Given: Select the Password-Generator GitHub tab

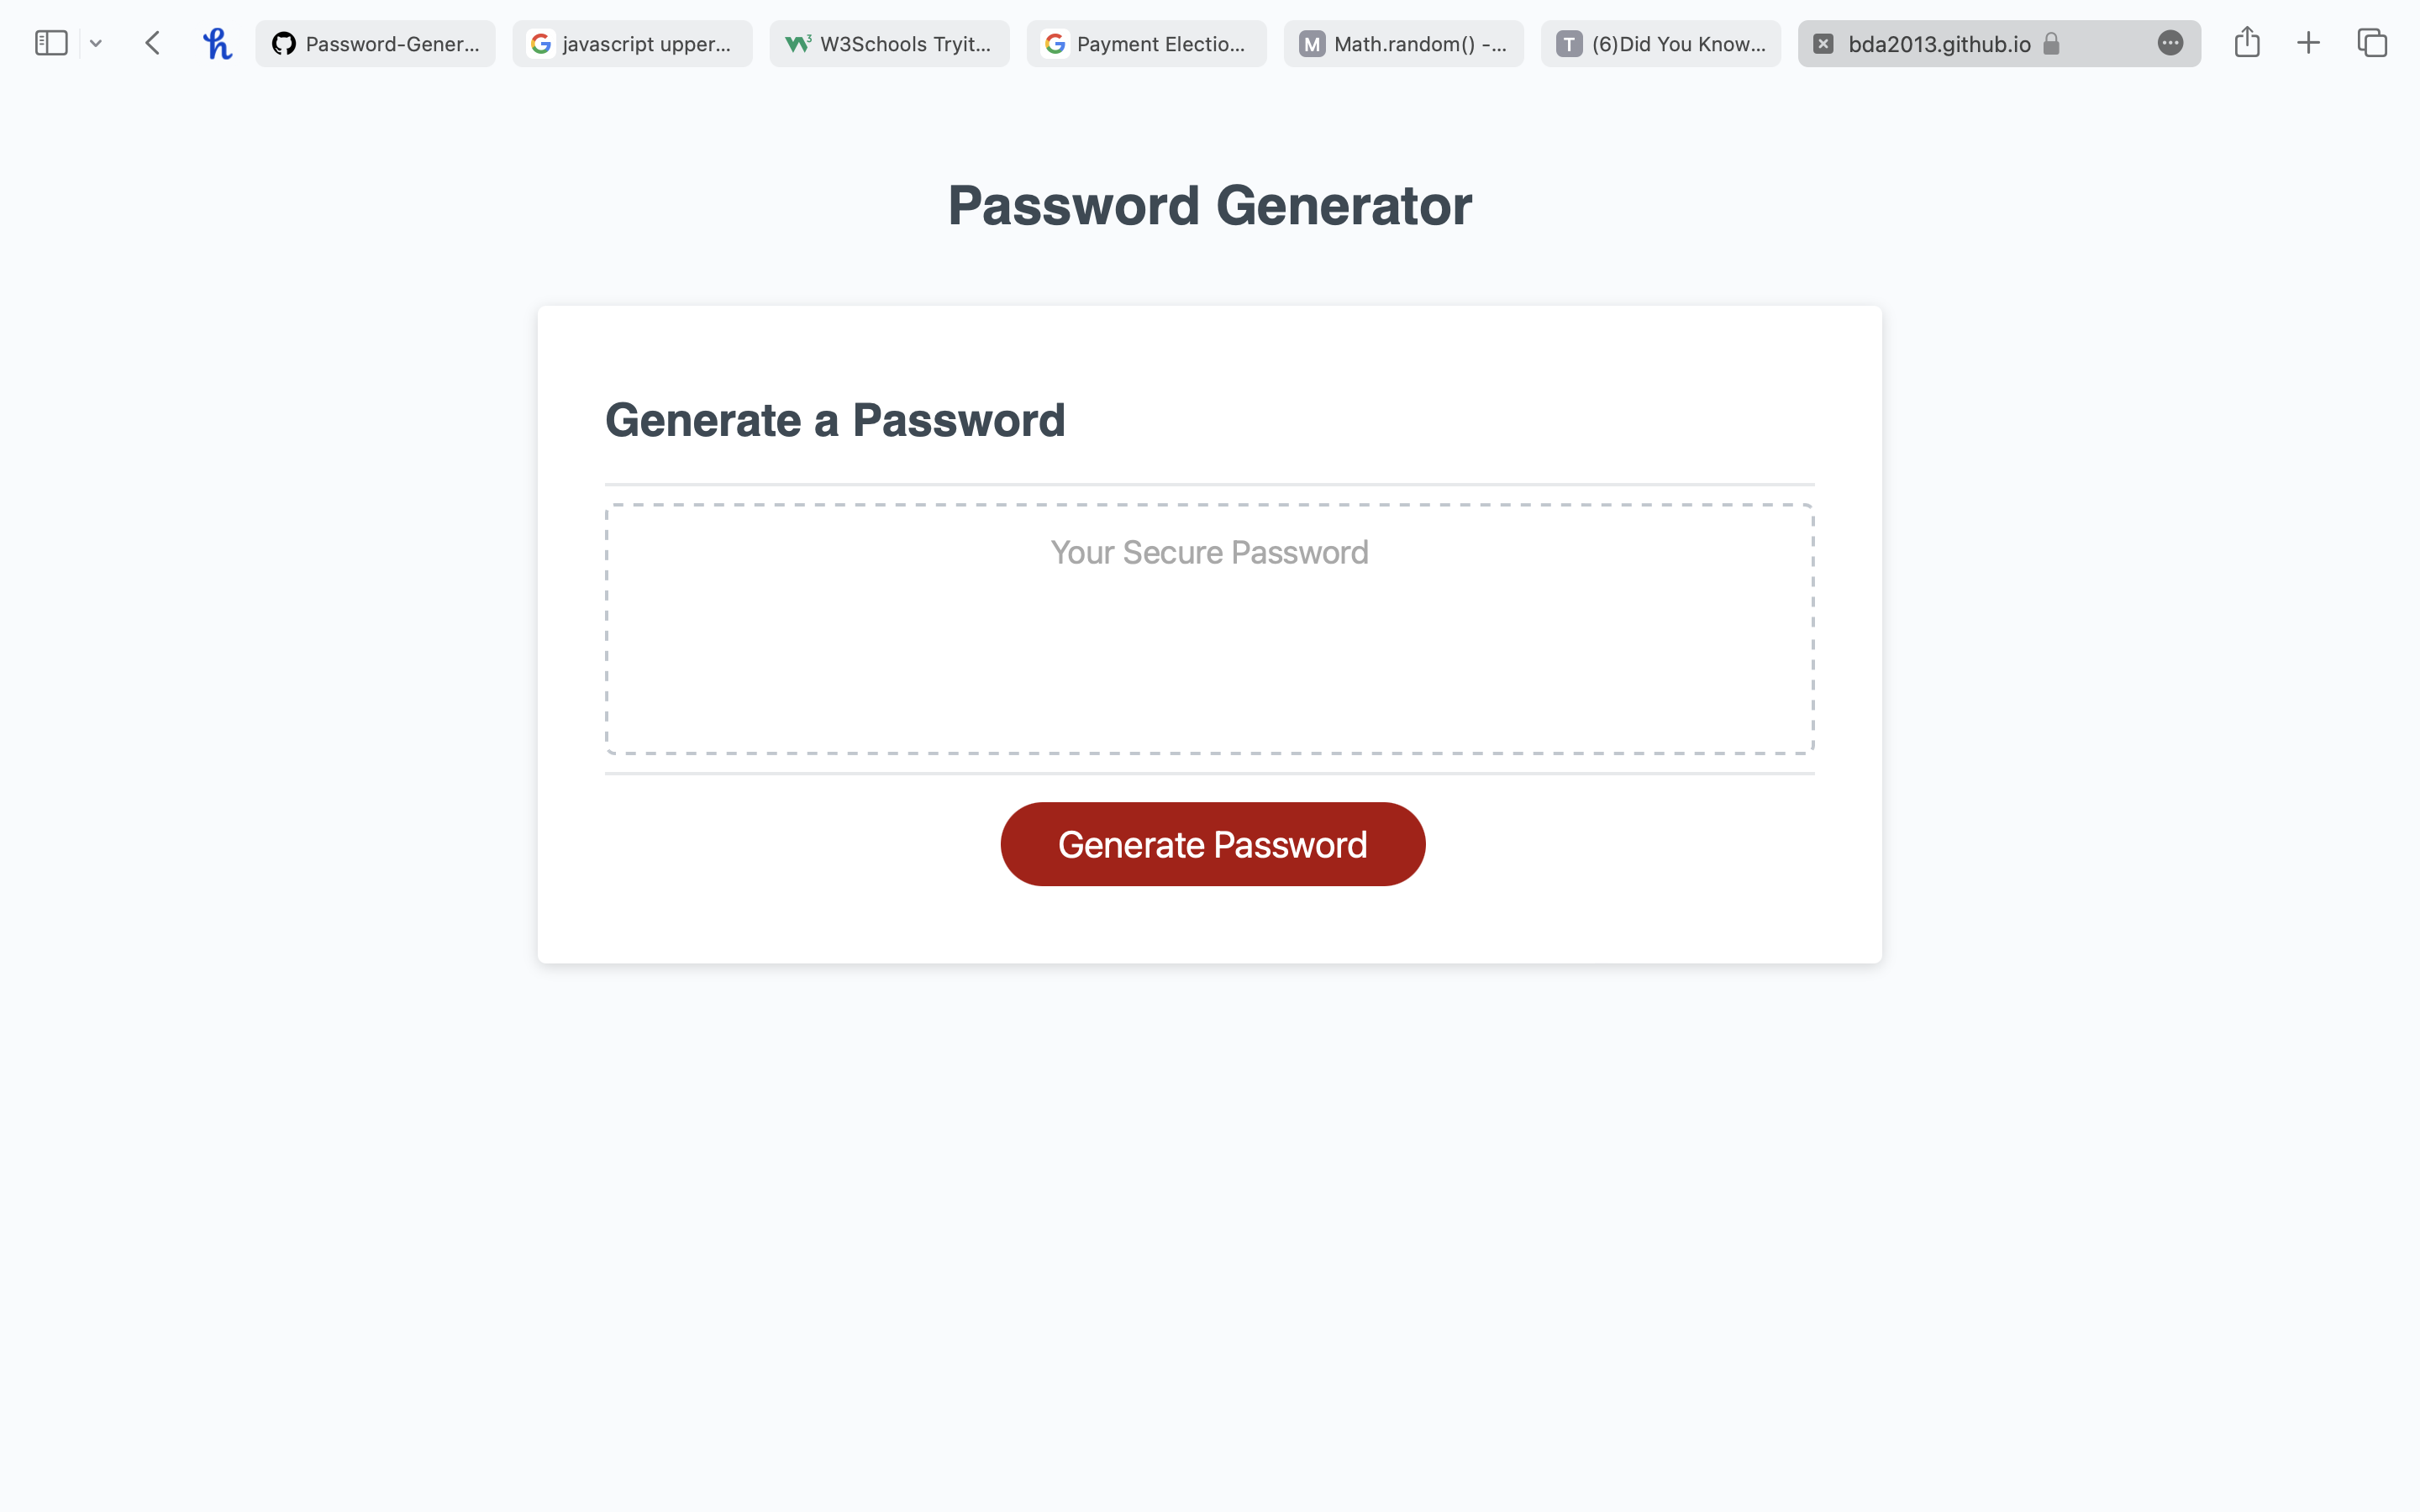Looking at the screenshot, I should tap(375, 42).
